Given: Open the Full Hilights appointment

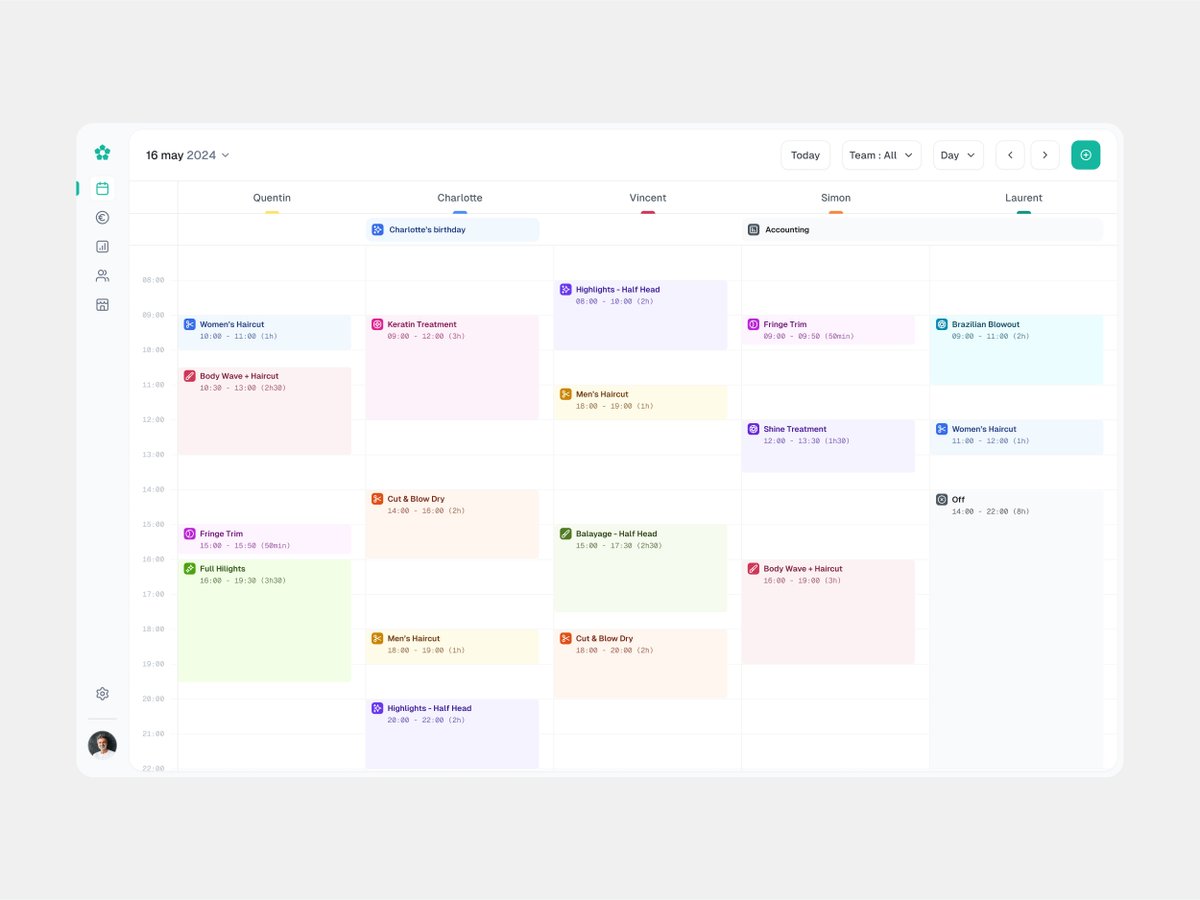Looking at the screenshot, I should point(265,620).
